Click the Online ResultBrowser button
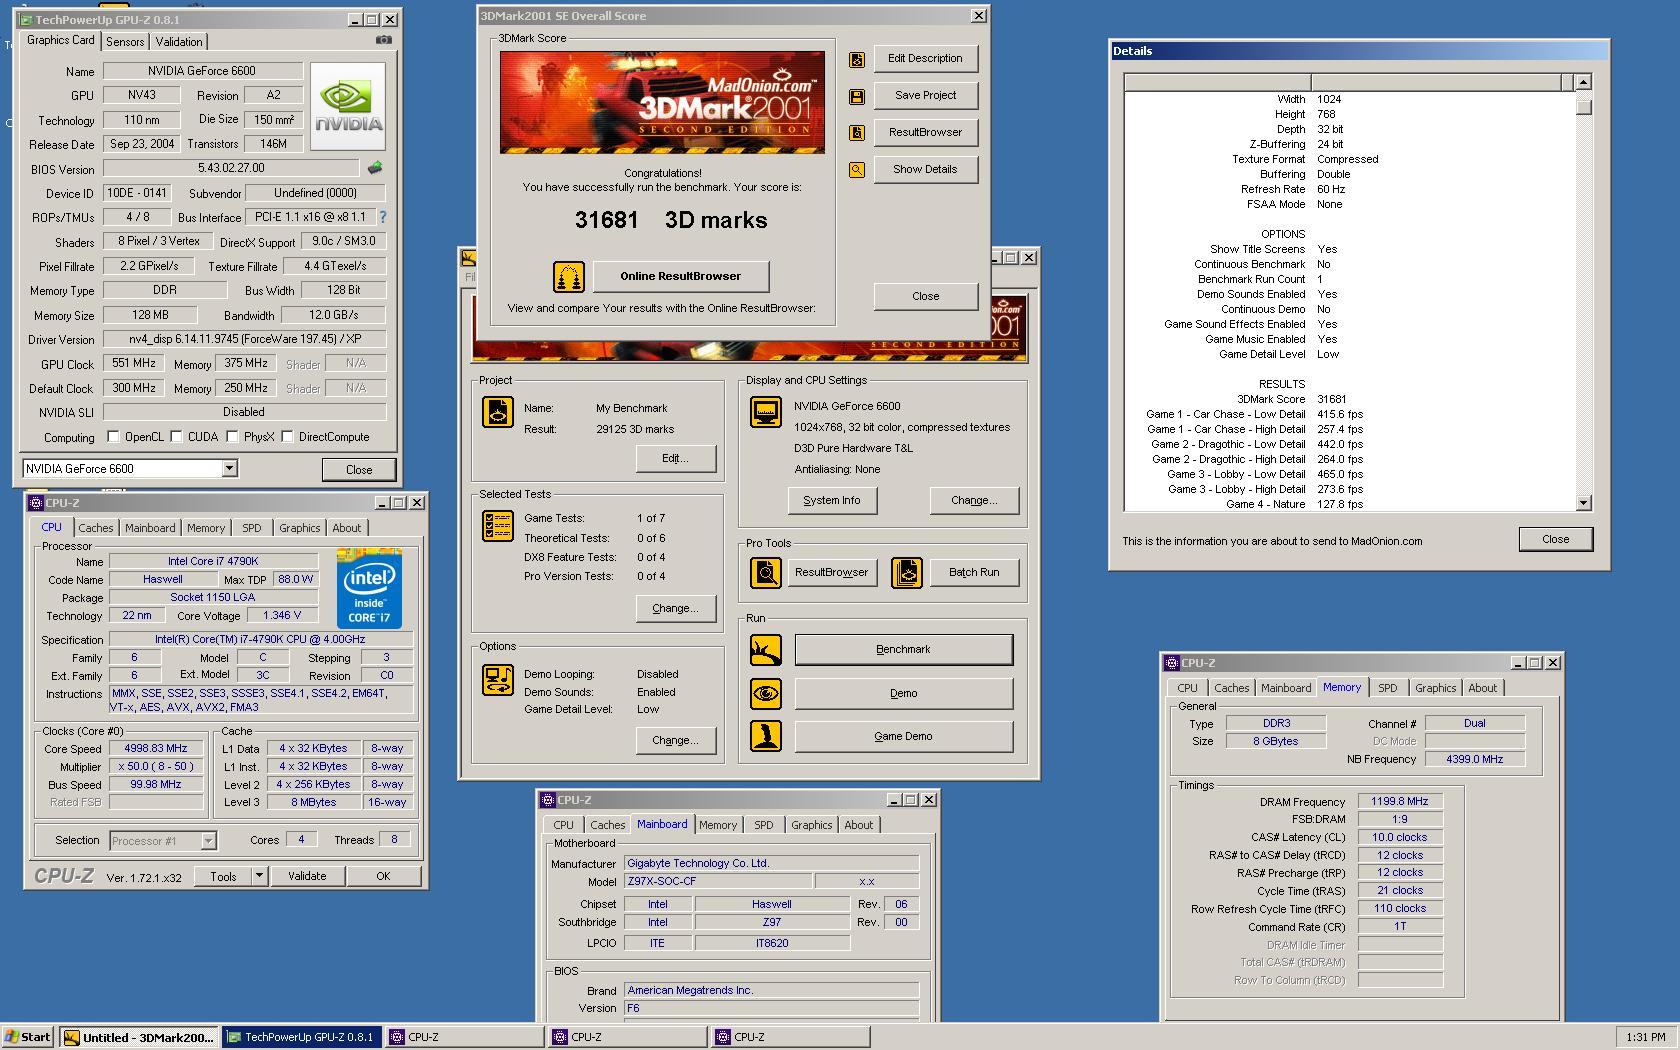1680x1050 pixels. click(681, 277)
